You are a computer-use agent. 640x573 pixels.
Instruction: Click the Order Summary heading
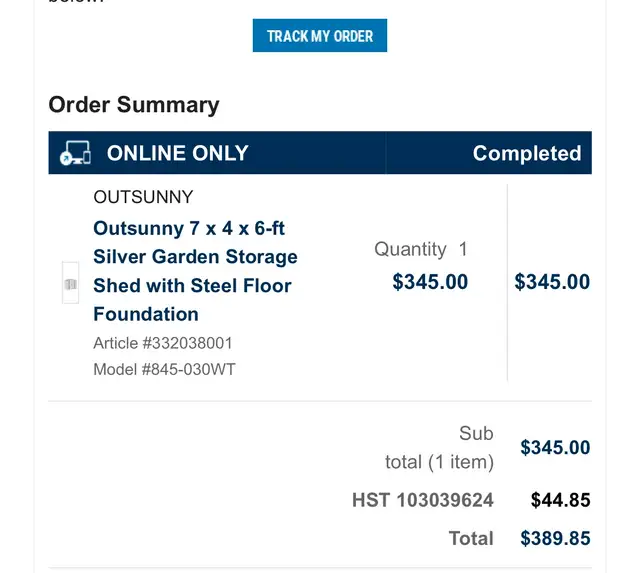[x=134, y=105]
